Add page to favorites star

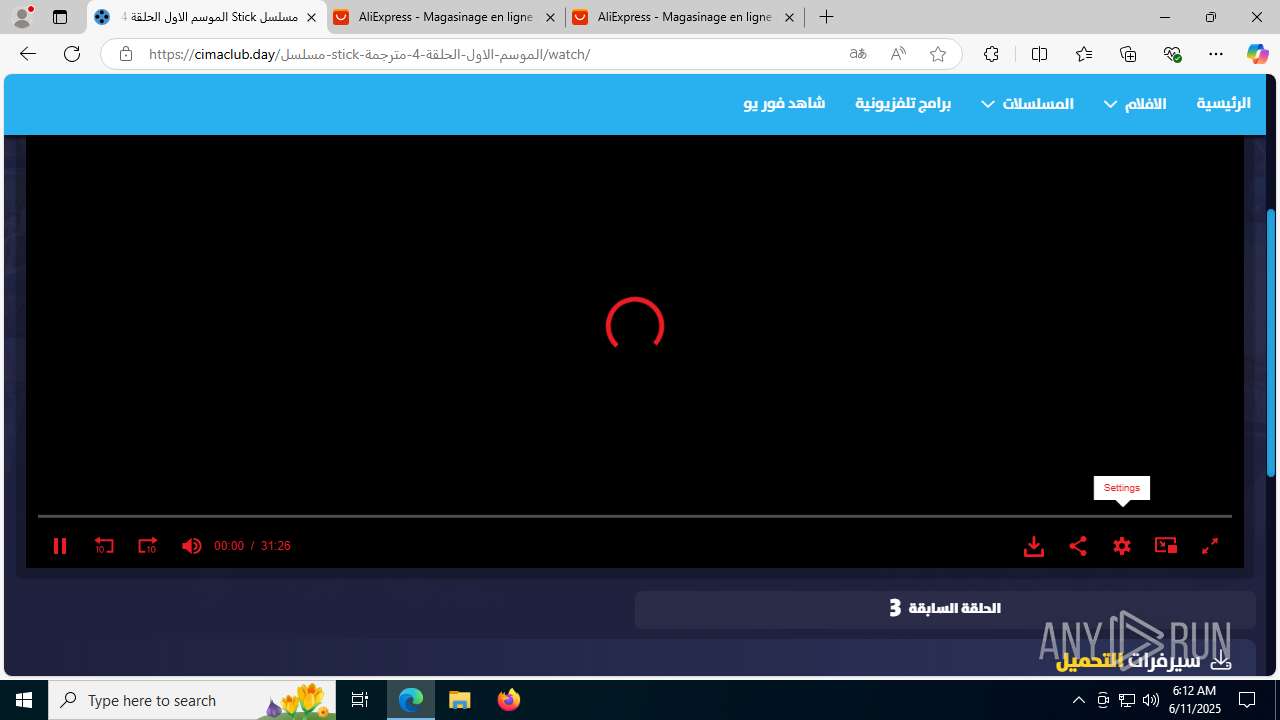click(938, 54)
